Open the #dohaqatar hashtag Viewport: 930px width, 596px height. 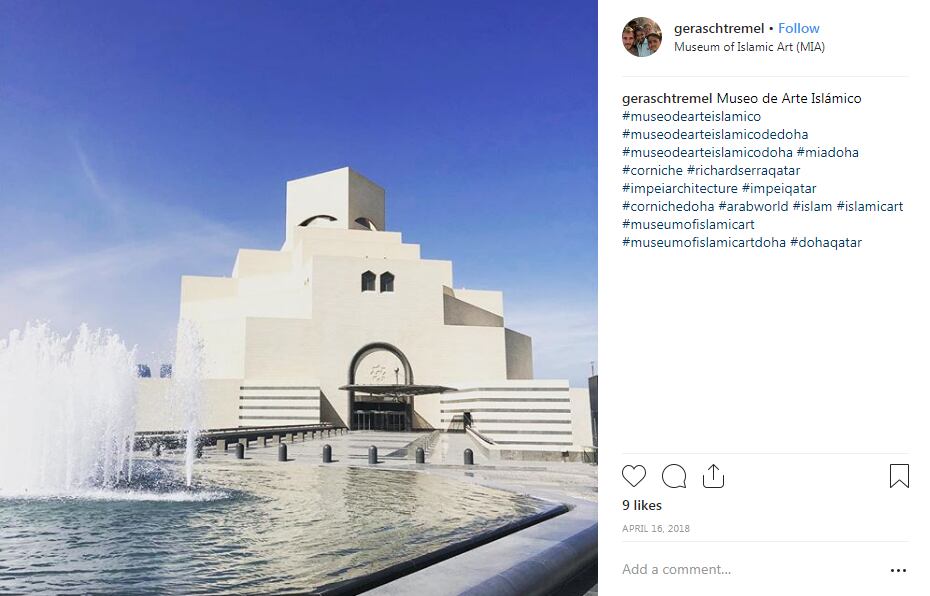pyautogui.click(x=826, y=243)
